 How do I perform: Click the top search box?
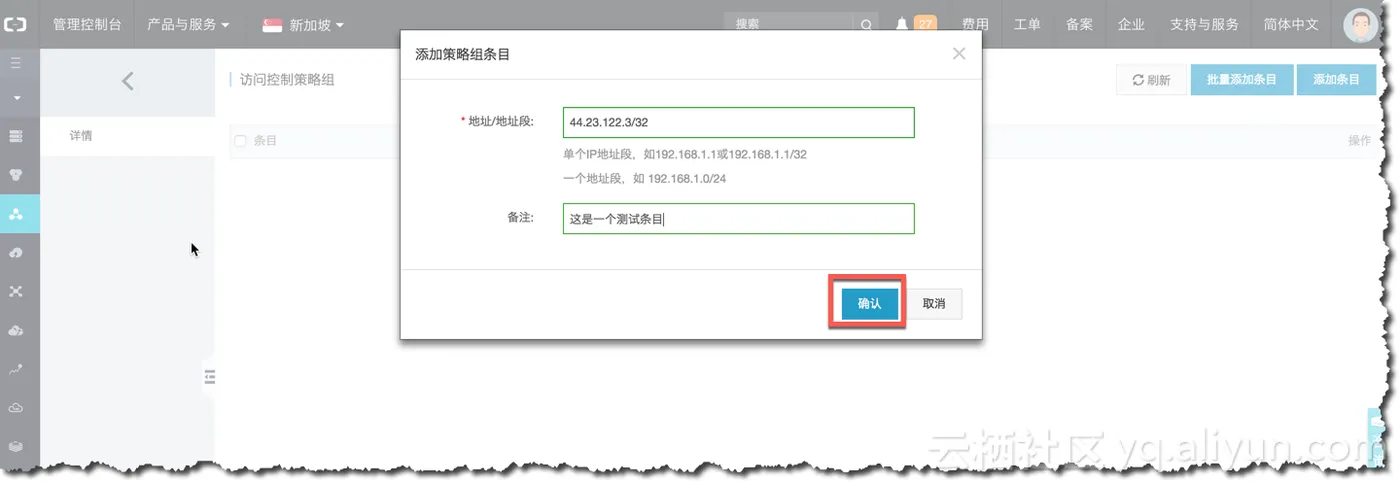coord(790,25)
